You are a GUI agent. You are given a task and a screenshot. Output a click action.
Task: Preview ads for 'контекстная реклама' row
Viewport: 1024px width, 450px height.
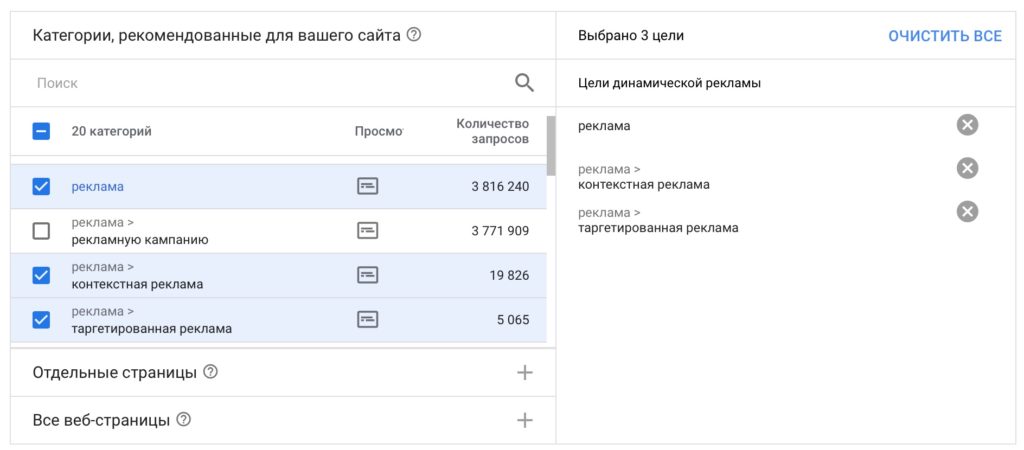click(368, 275)
